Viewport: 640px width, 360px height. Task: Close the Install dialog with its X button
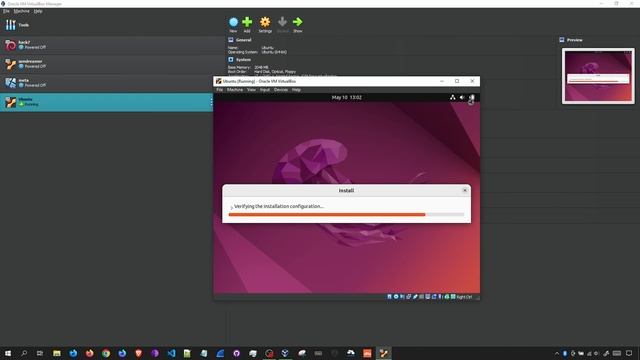(464, 190)
